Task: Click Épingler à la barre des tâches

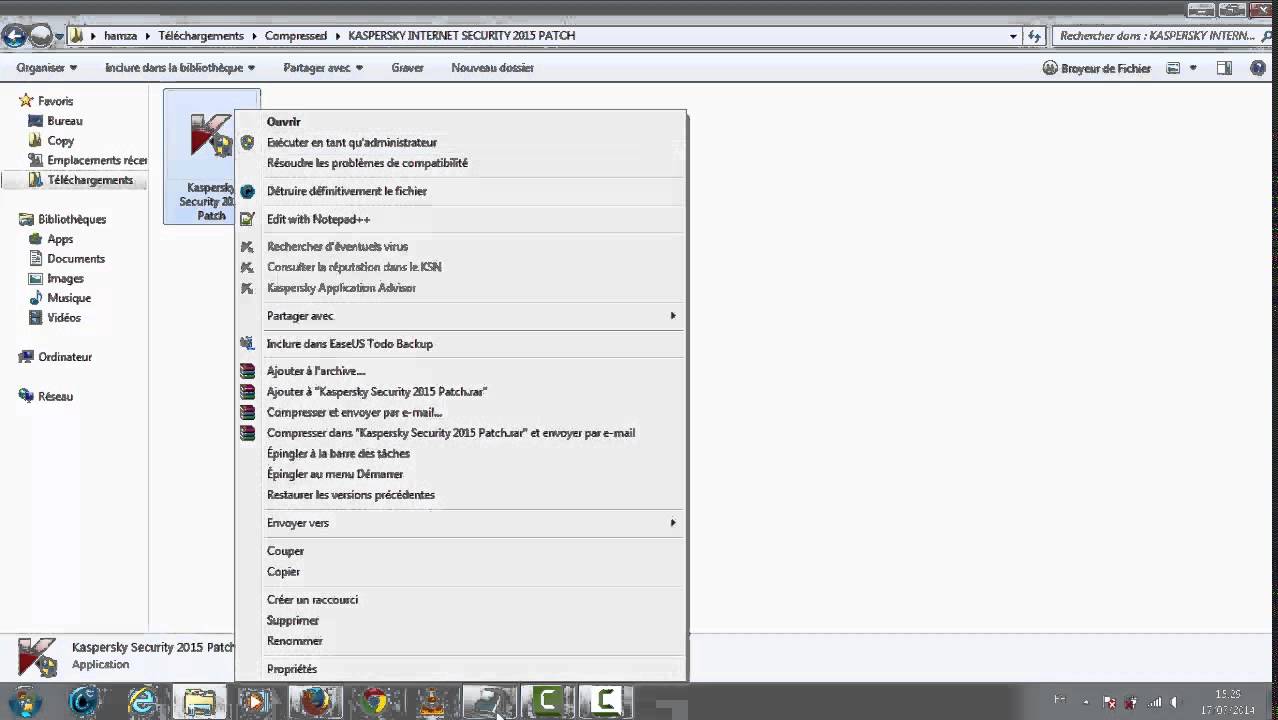Action: click(x=338, y=454)
